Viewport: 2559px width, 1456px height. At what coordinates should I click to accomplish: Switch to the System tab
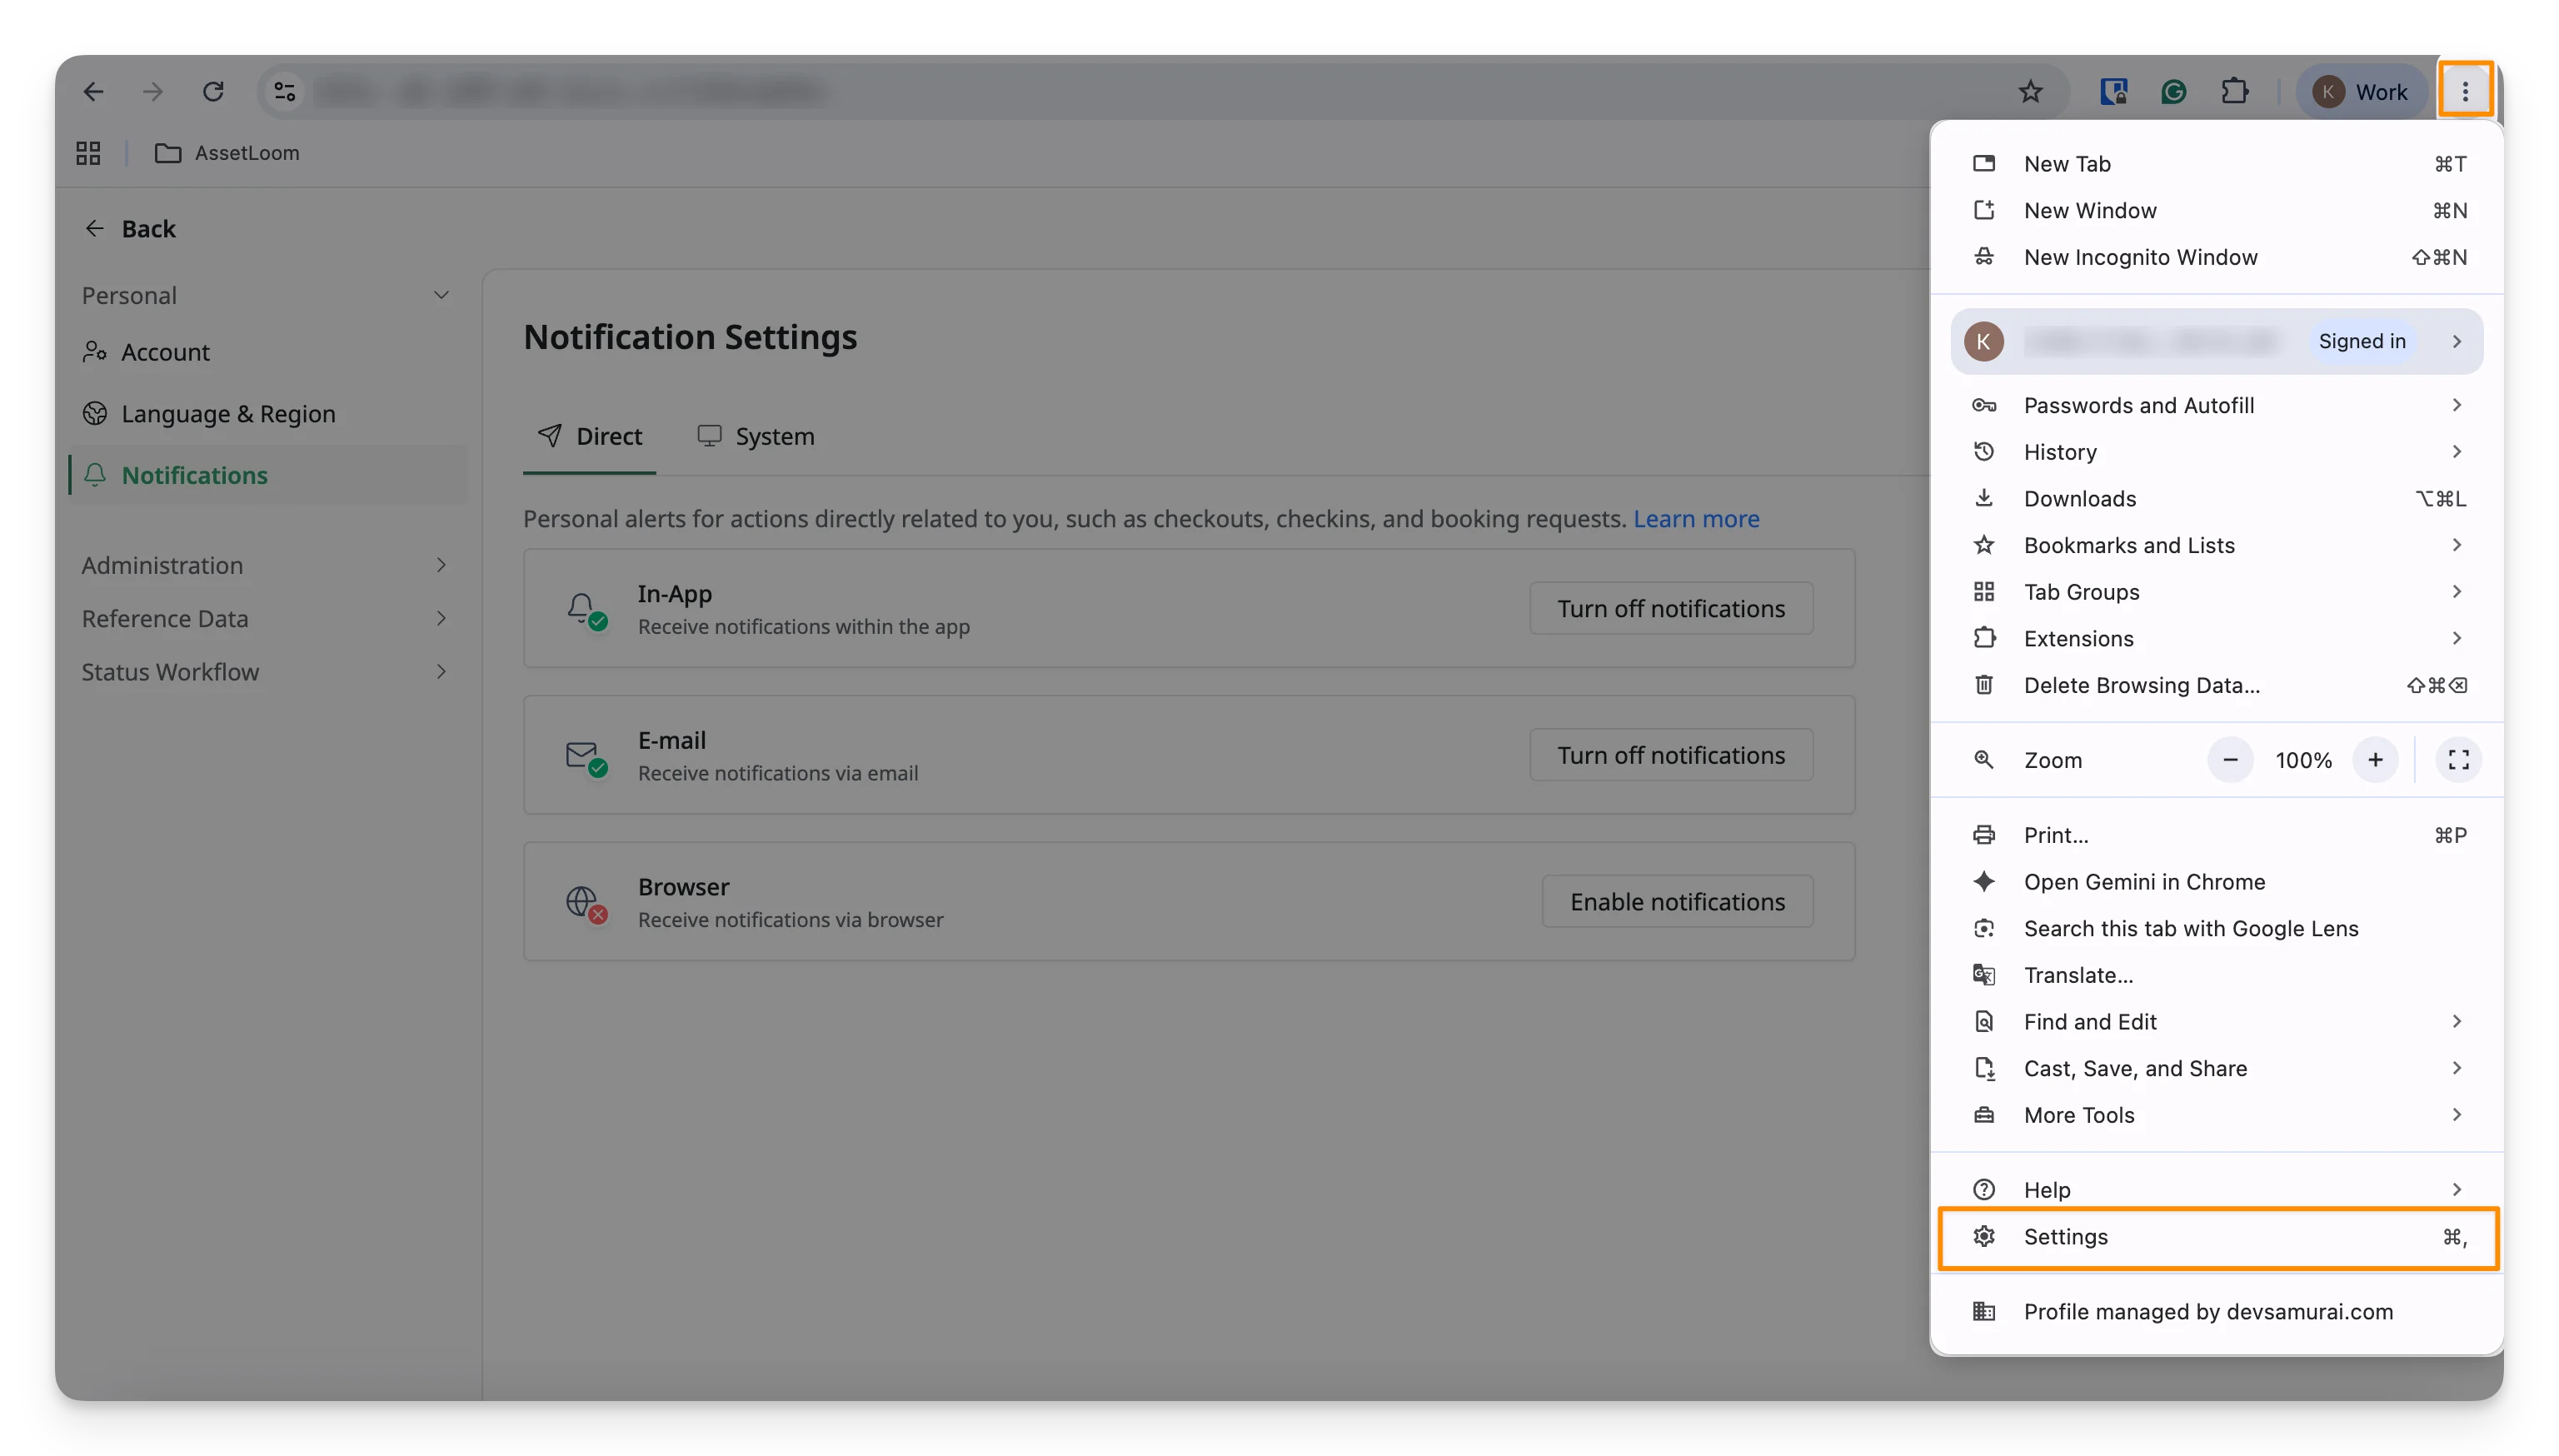tap(755, 436)
